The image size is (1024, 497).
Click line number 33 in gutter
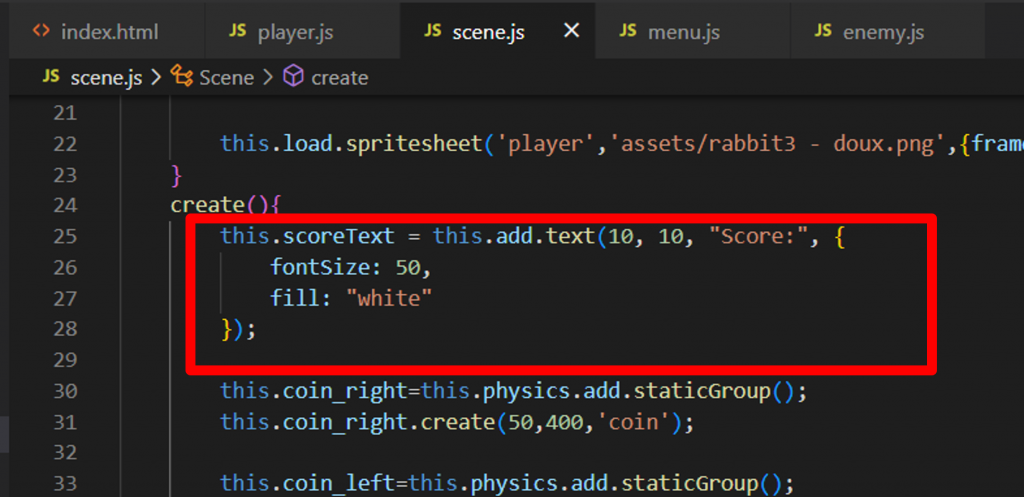(x=65, y=483)
